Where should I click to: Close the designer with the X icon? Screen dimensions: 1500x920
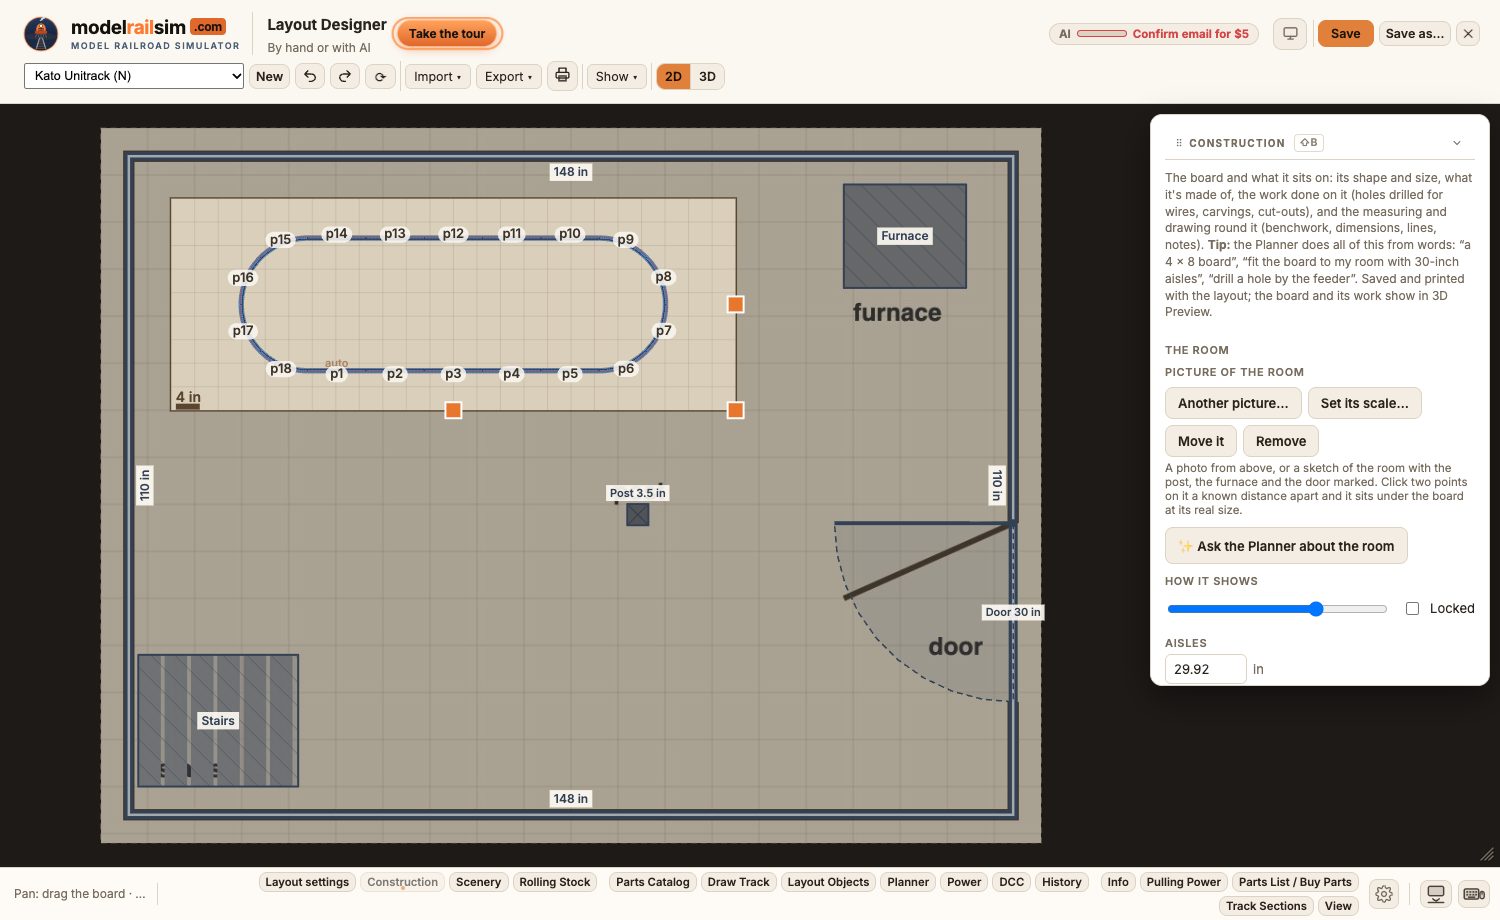point(1468,33)
